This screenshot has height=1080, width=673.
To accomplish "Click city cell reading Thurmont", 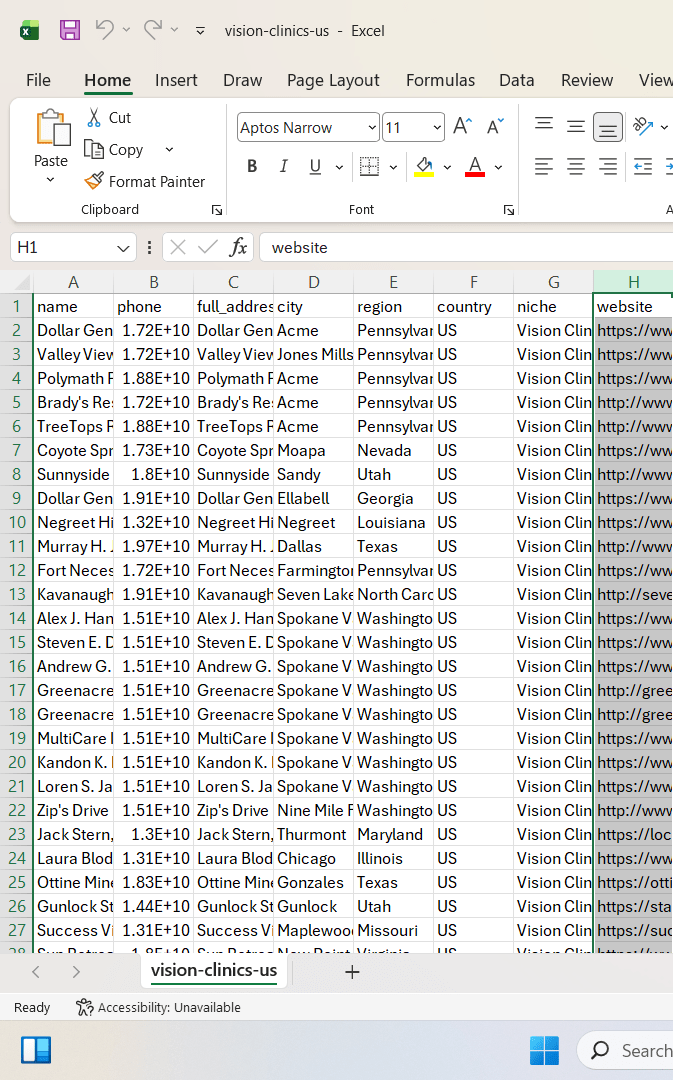I will coord(313,834).
